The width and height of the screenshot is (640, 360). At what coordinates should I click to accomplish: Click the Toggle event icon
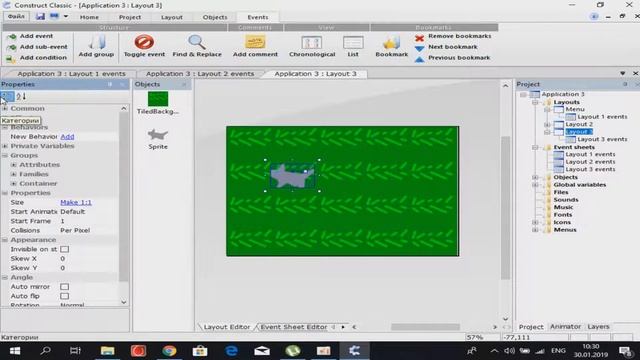coord(144,42)
